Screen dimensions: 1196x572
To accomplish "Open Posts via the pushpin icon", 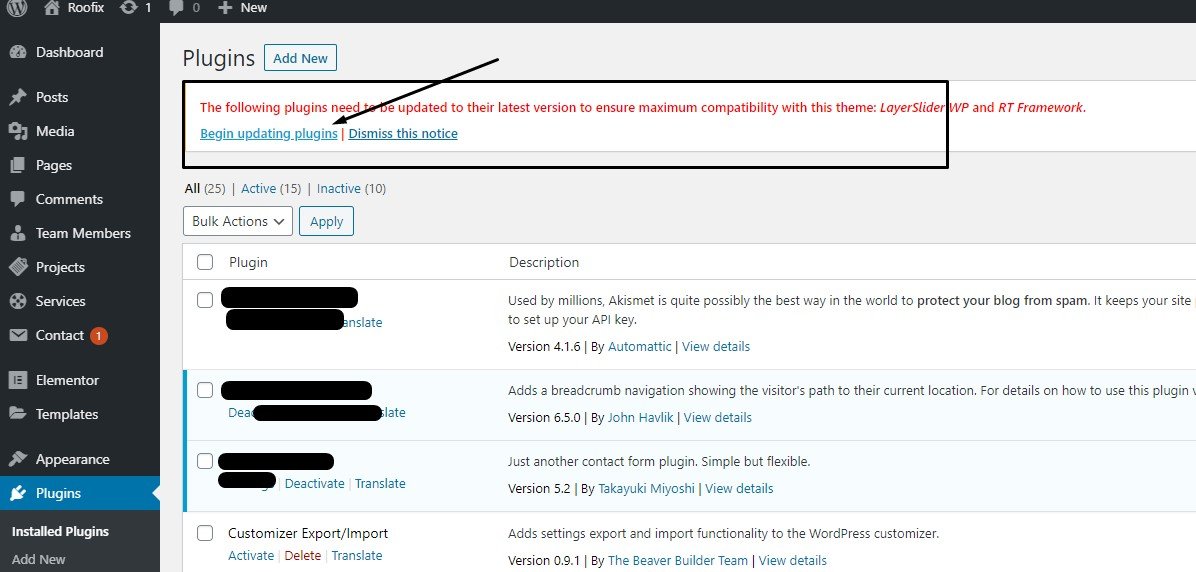I will pos(17,97).
